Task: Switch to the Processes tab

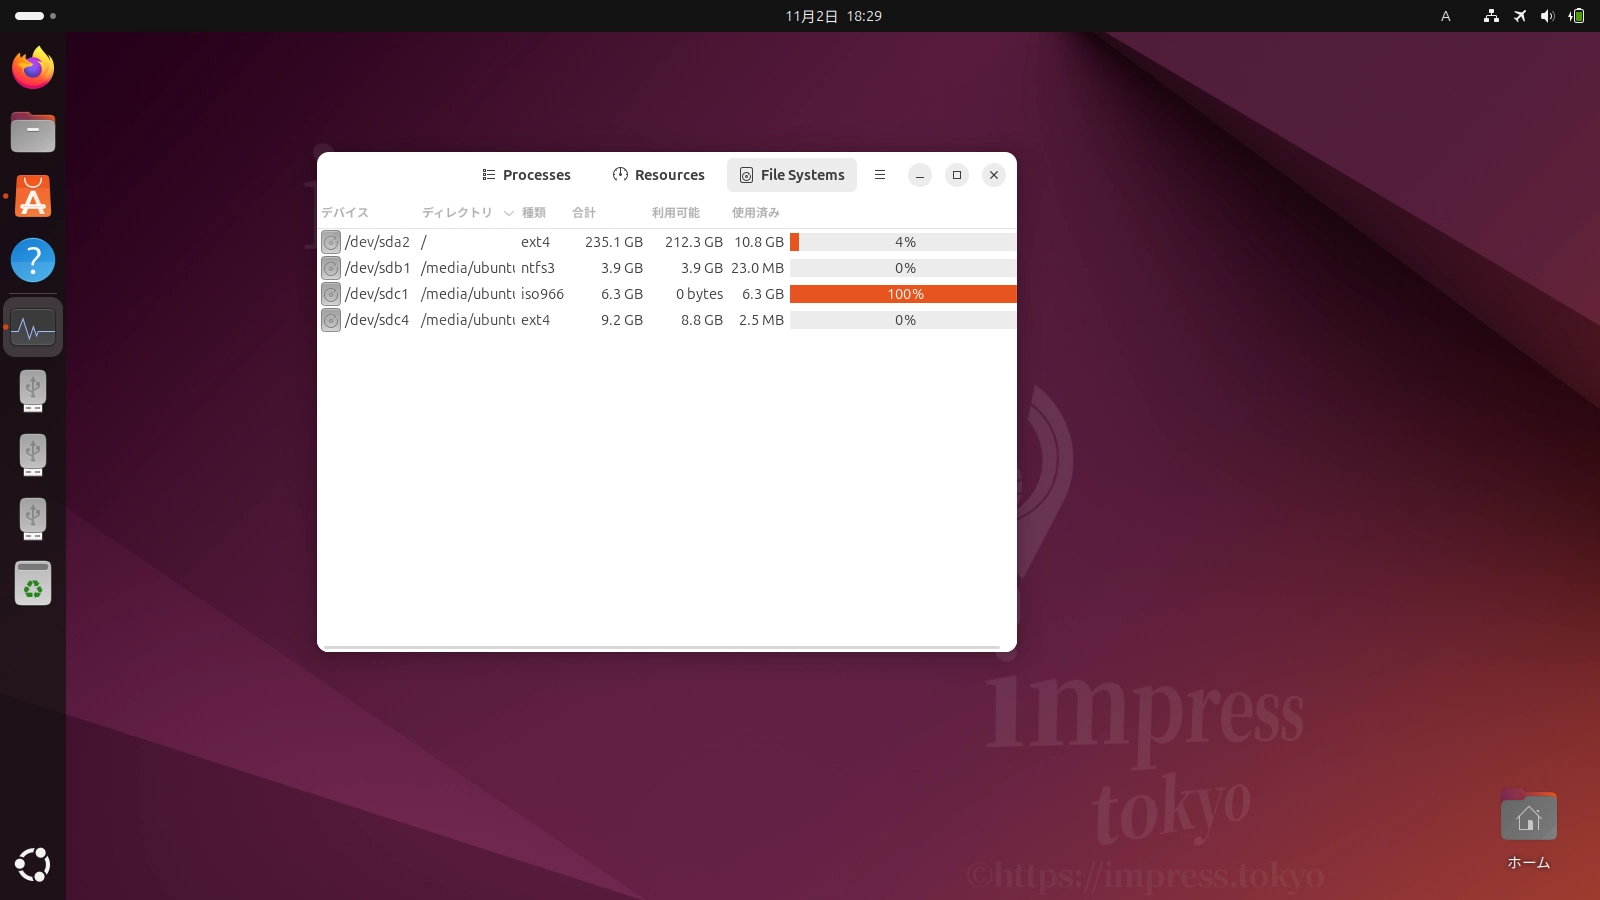Action: (526, 175)
